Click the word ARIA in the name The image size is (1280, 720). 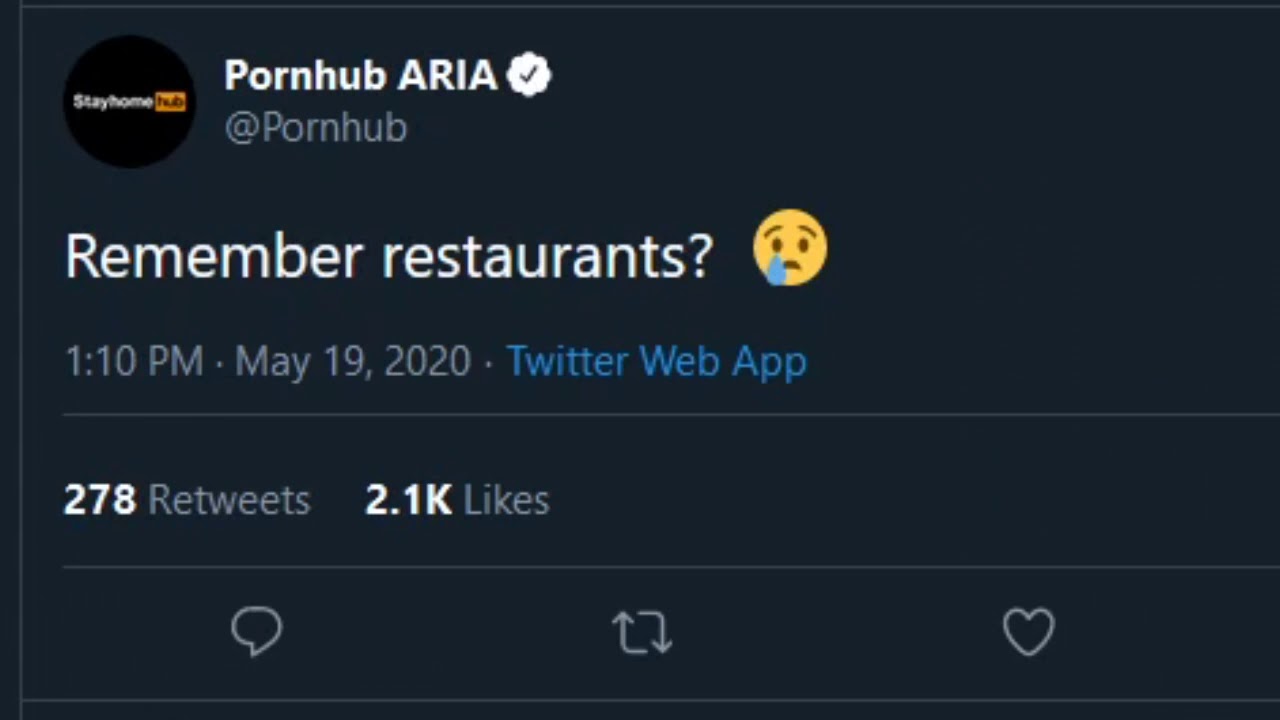click(x=447, y=76)
